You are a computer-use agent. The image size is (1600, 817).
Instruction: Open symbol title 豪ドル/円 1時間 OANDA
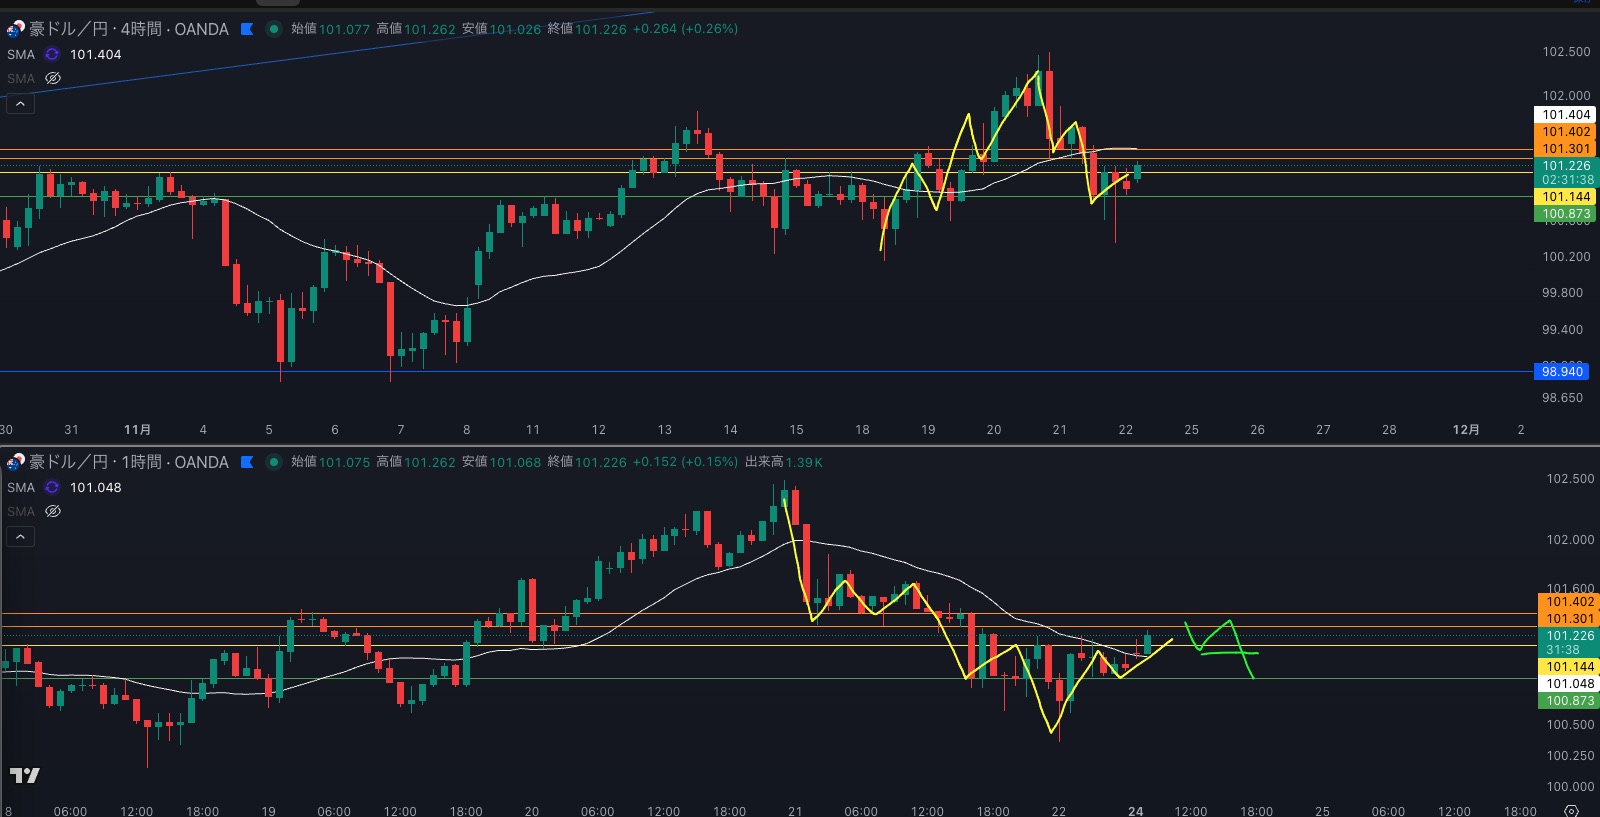pos(129,462)
